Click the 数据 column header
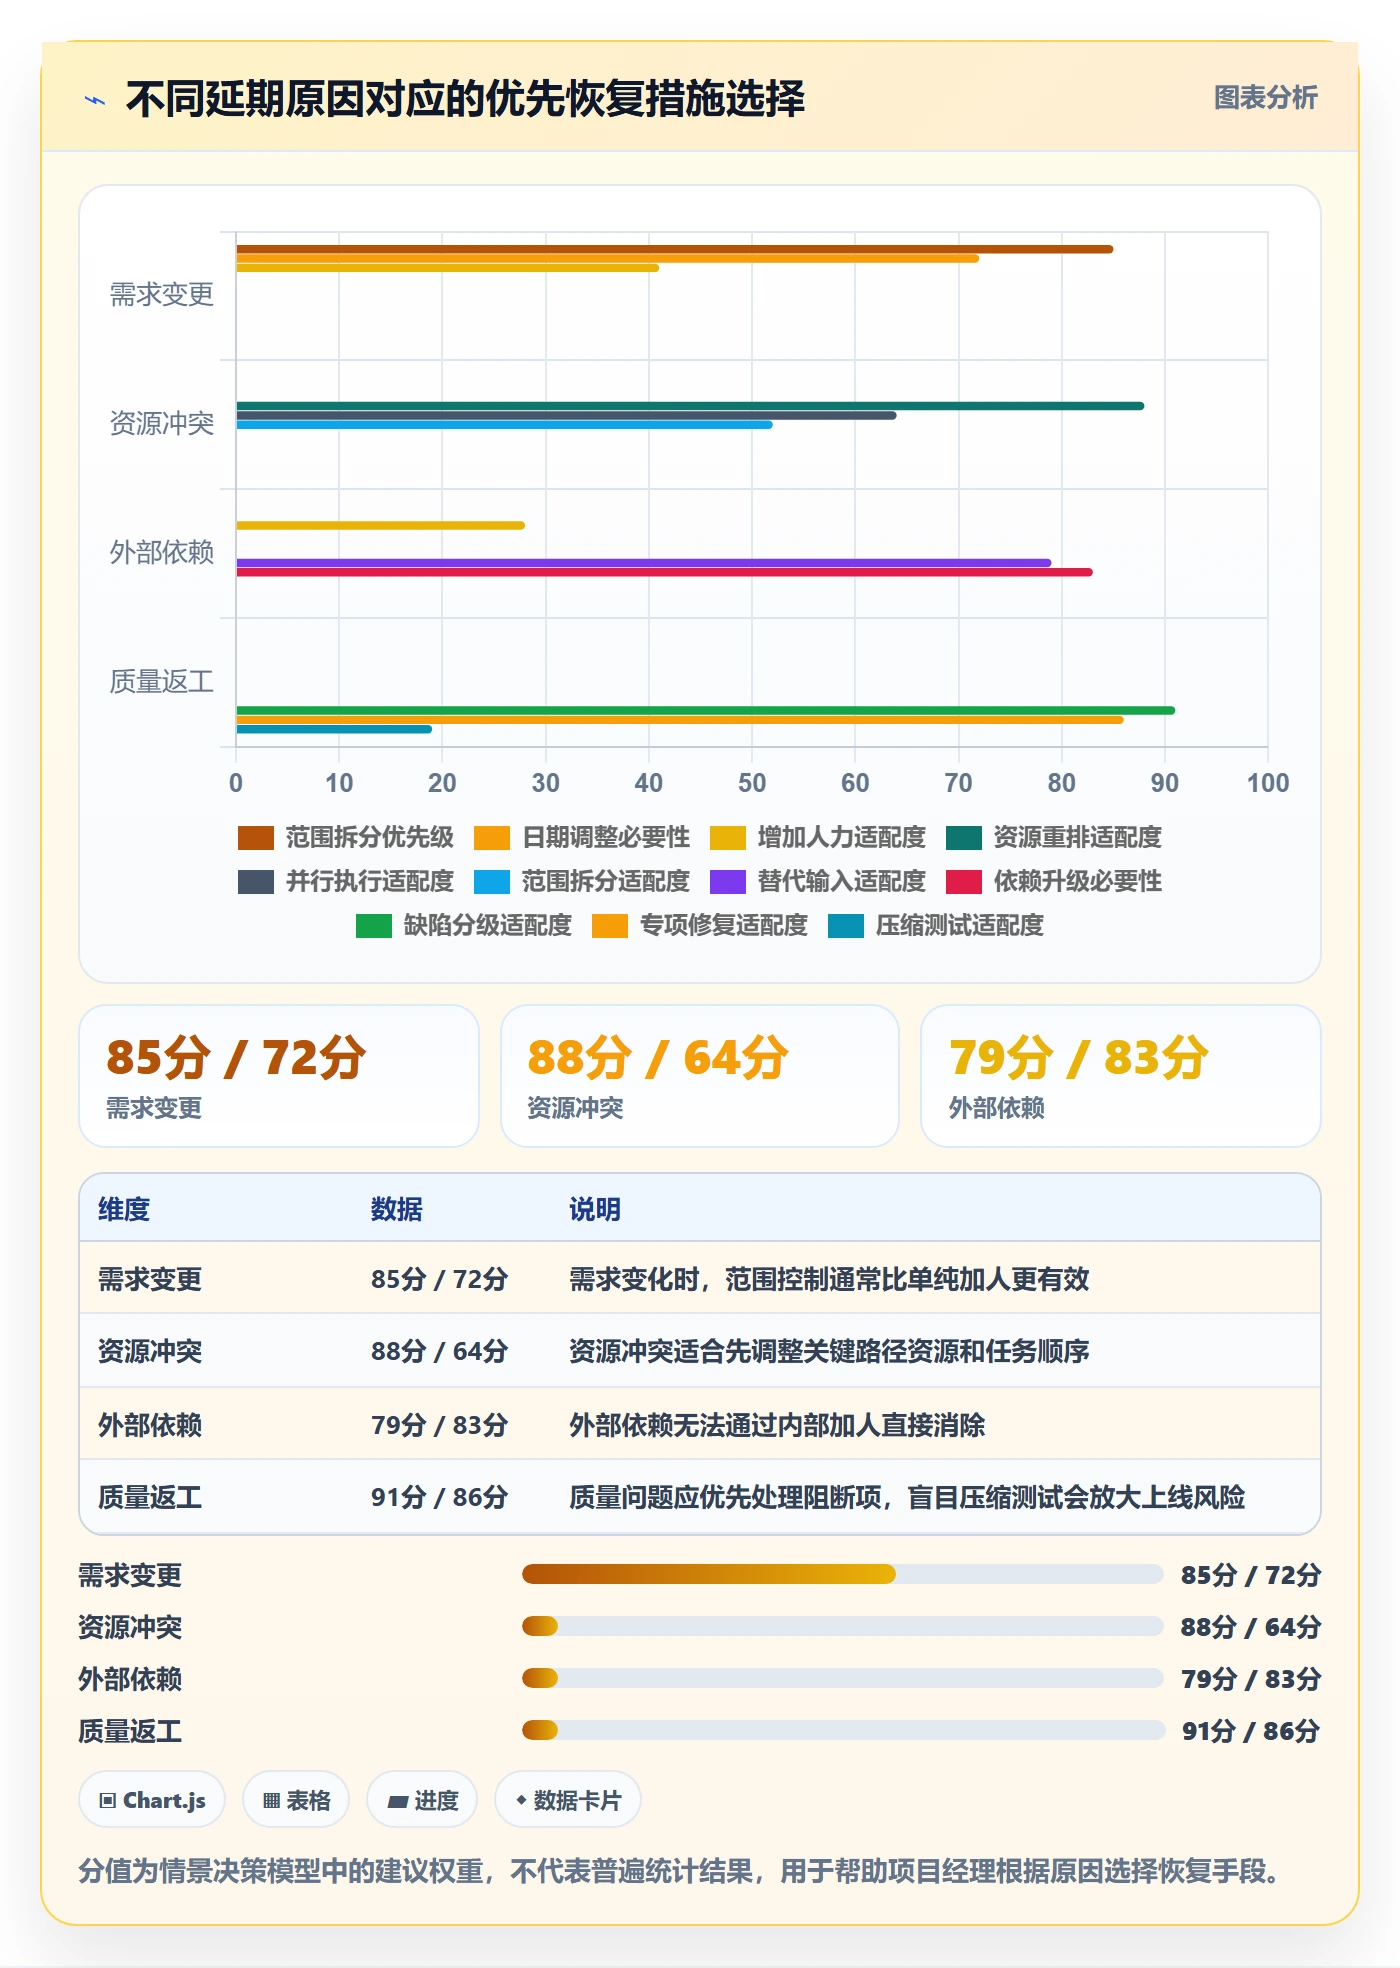 pyautogui.click(x=397, y=1209)
